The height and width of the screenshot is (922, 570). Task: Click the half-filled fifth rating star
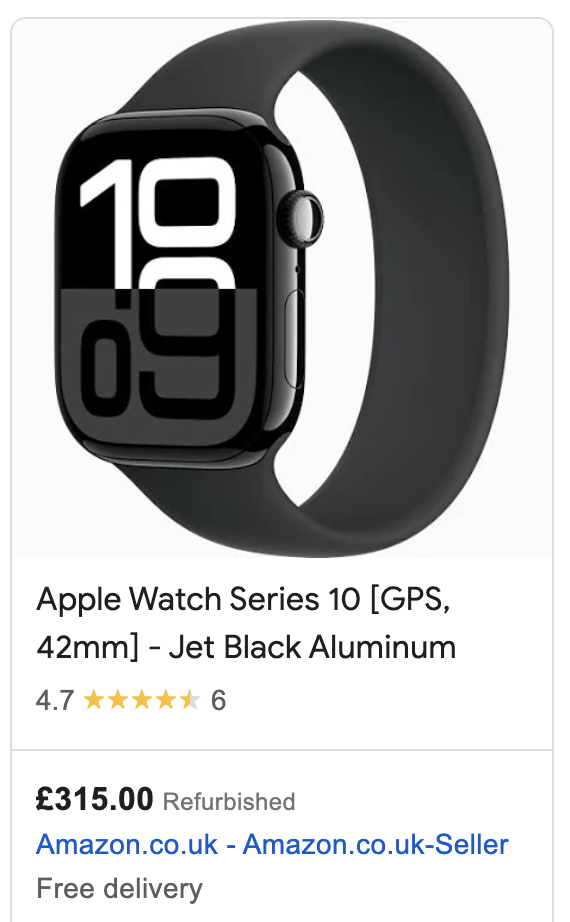tap(190, 700)
